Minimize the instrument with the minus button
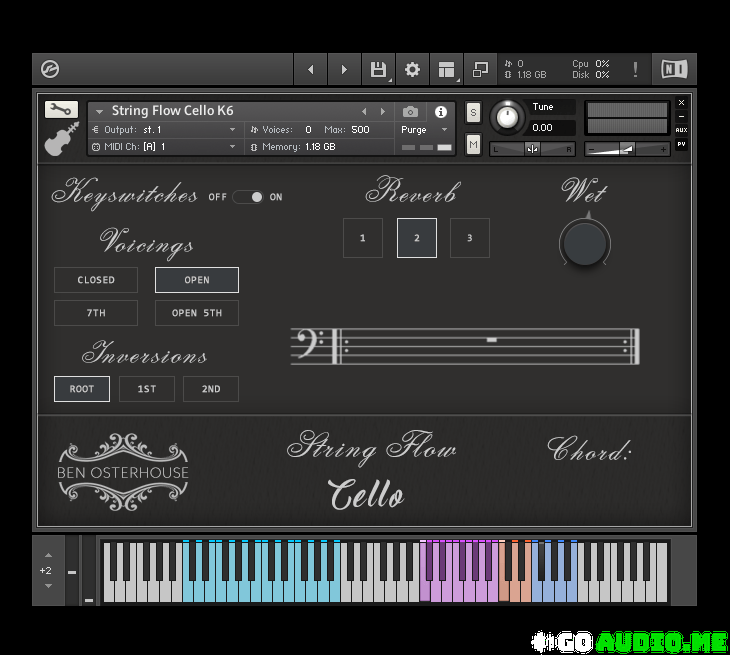This screenshot has width=730, height=655. (681, 116)
